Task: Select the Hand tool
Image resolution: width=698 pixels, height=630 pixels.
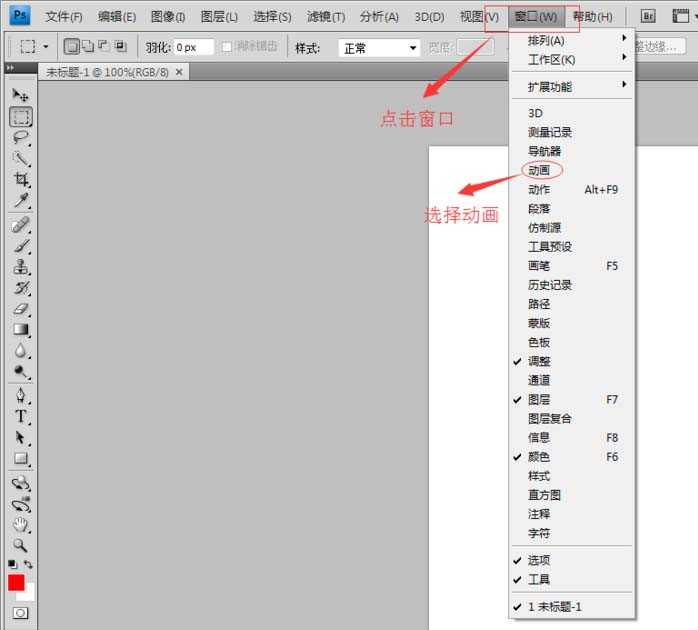Action: pyautogui.click(x=20, y=525)
